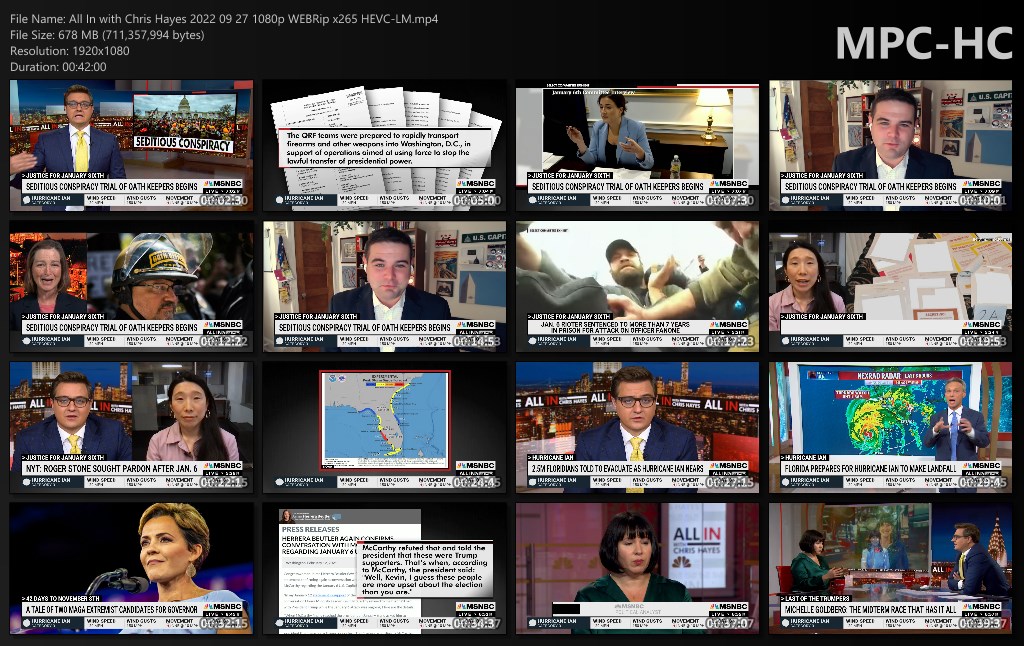Viewport: 1024px width, 646px height.
Task: Select the split-screen thumbnail at 00:22:15
Action: (131, 428)
